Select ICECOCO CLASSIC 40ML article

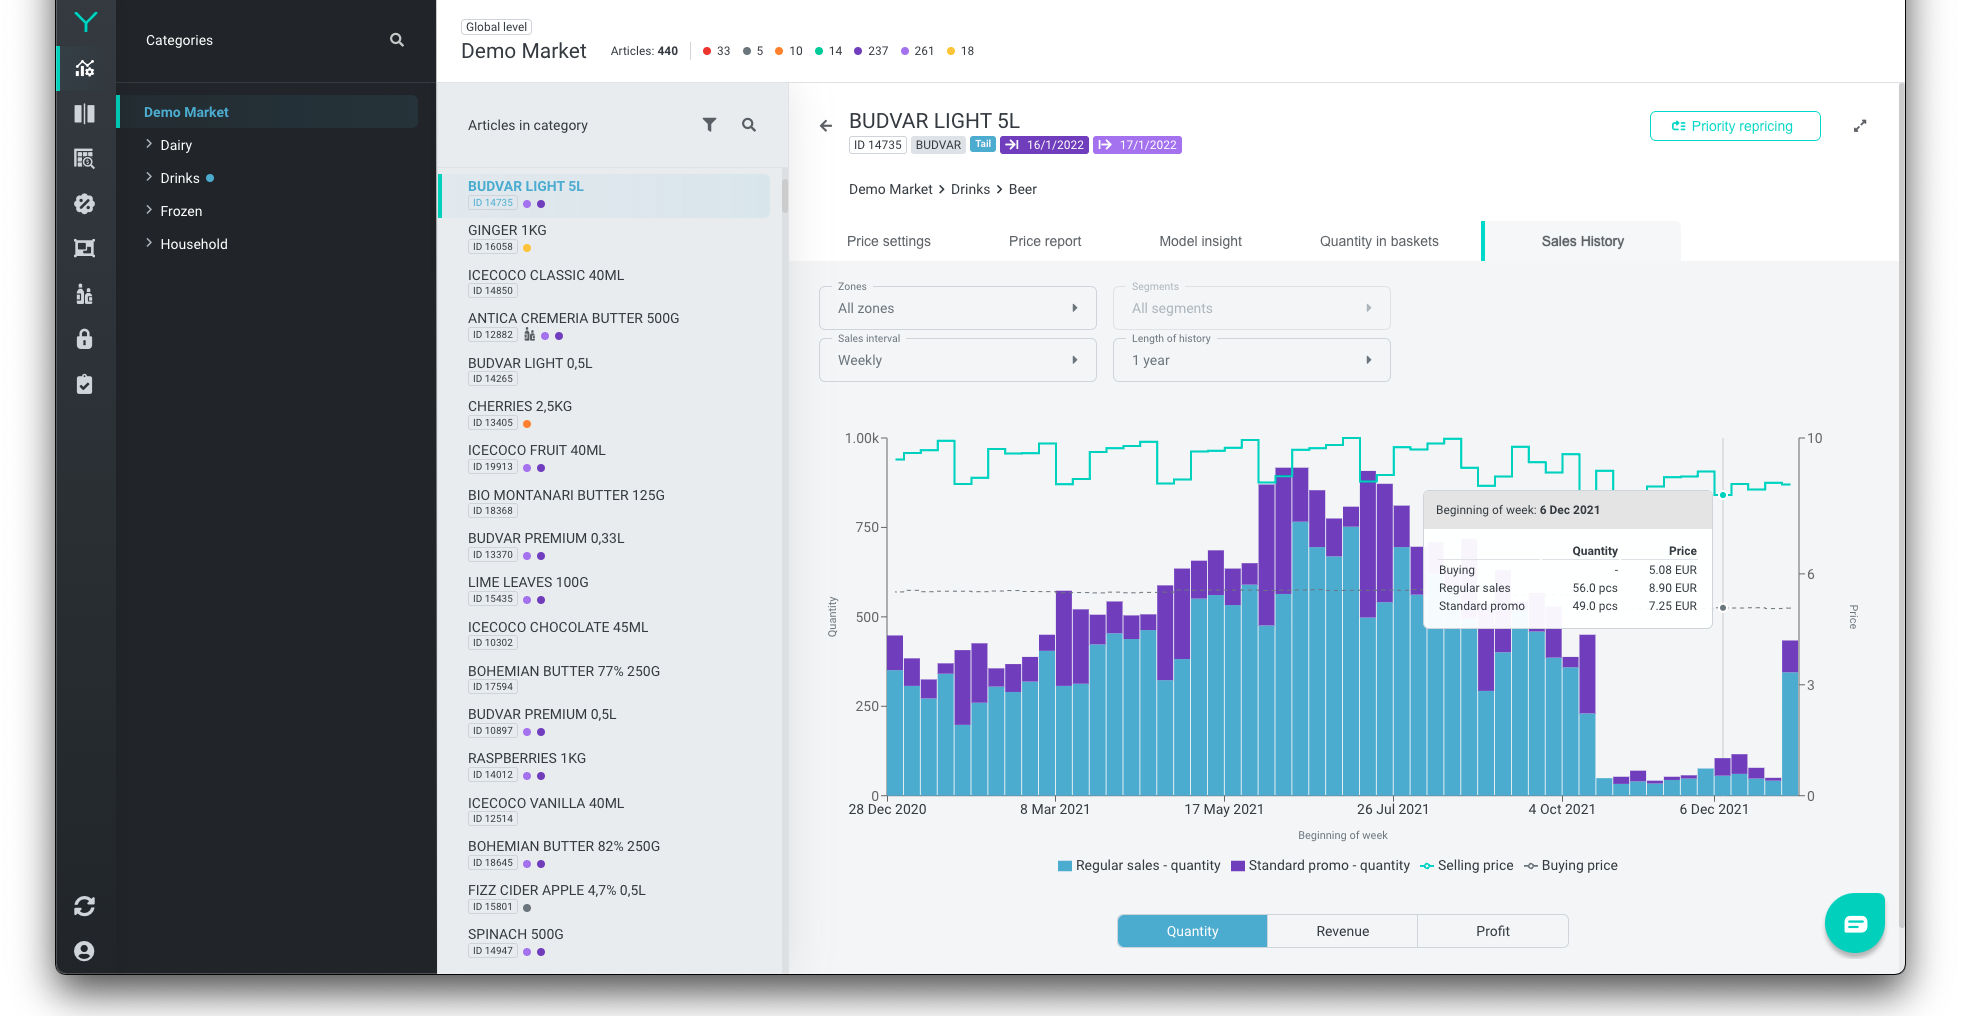(x=605, y=282)
